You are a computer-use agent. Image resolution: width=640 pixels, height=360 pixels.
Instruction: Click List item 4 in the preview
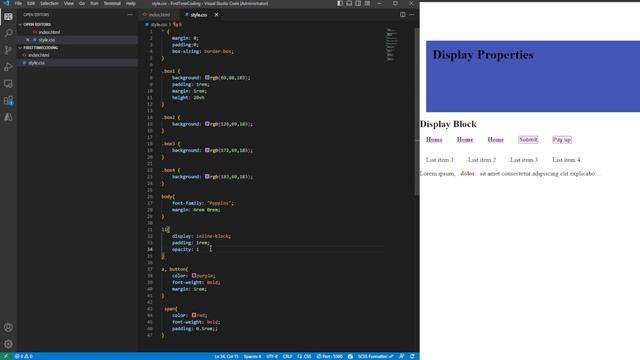point(567,160)
